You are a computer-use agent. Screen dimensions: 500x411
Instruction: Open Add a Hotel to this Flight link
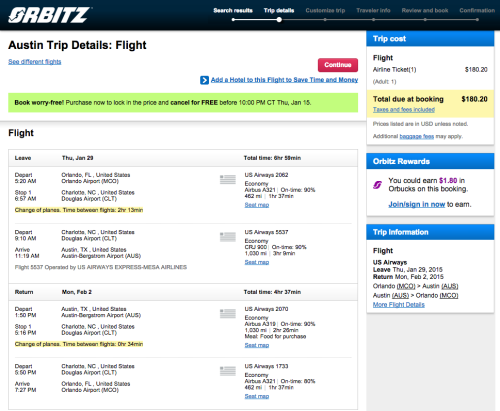pos(284,80)
